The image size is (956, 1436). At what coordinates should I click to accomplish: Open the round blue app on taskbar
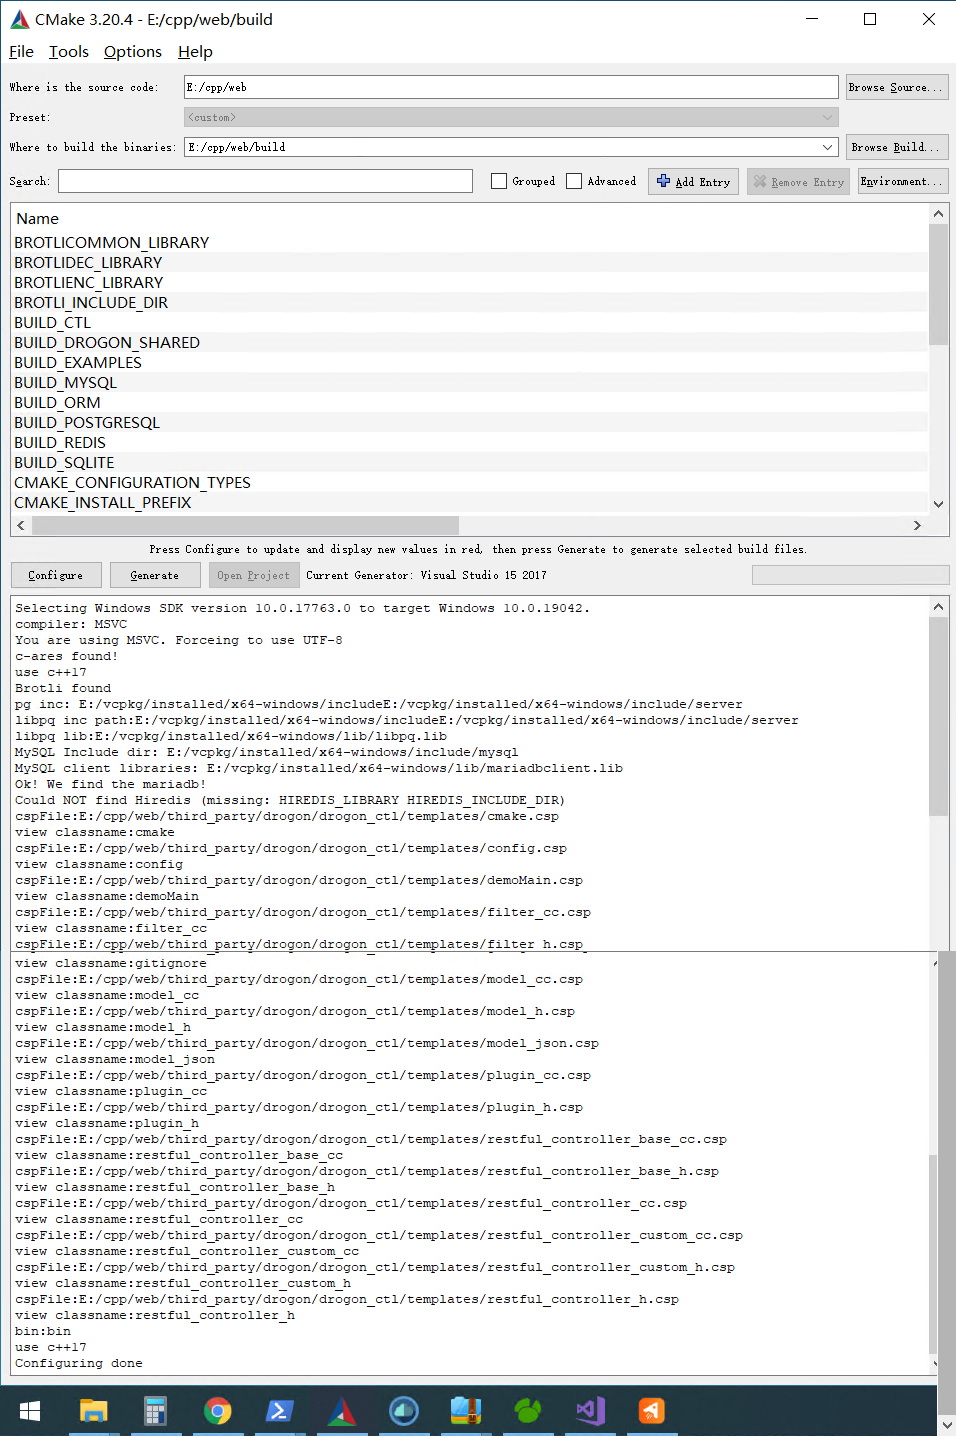coord(404,1411)
